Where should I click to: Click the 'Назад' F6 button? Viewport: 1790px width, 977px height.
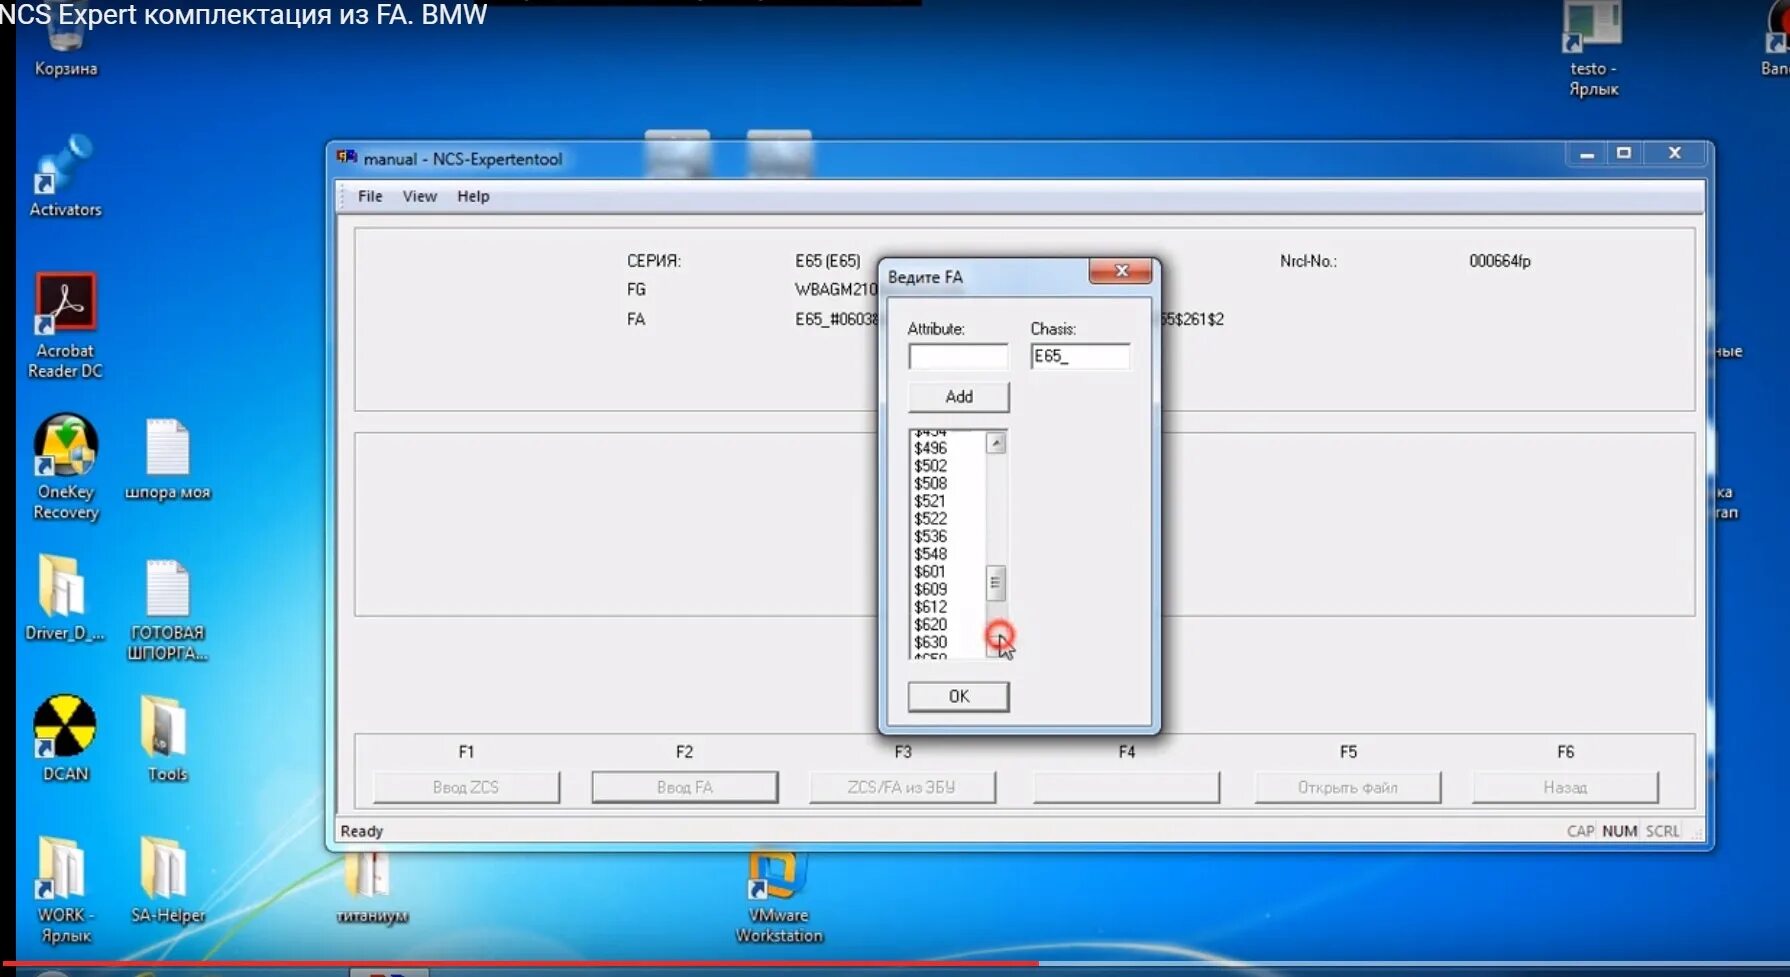click(x=1565, y=787)
